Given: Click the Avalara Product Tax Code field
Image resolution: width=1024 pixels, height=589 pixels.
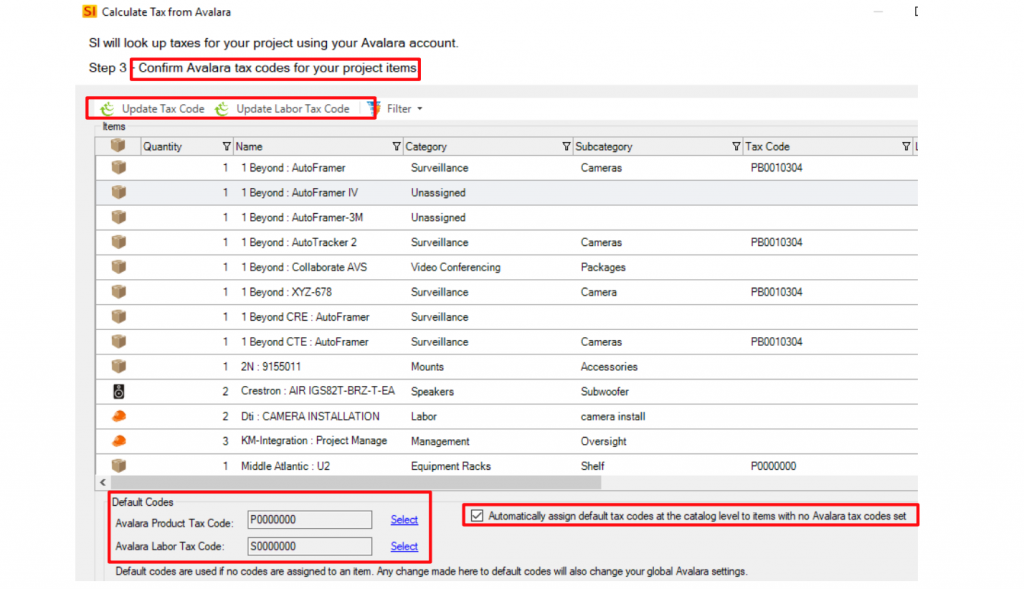Looking at the screenshot, I should [x=310, y=520].
